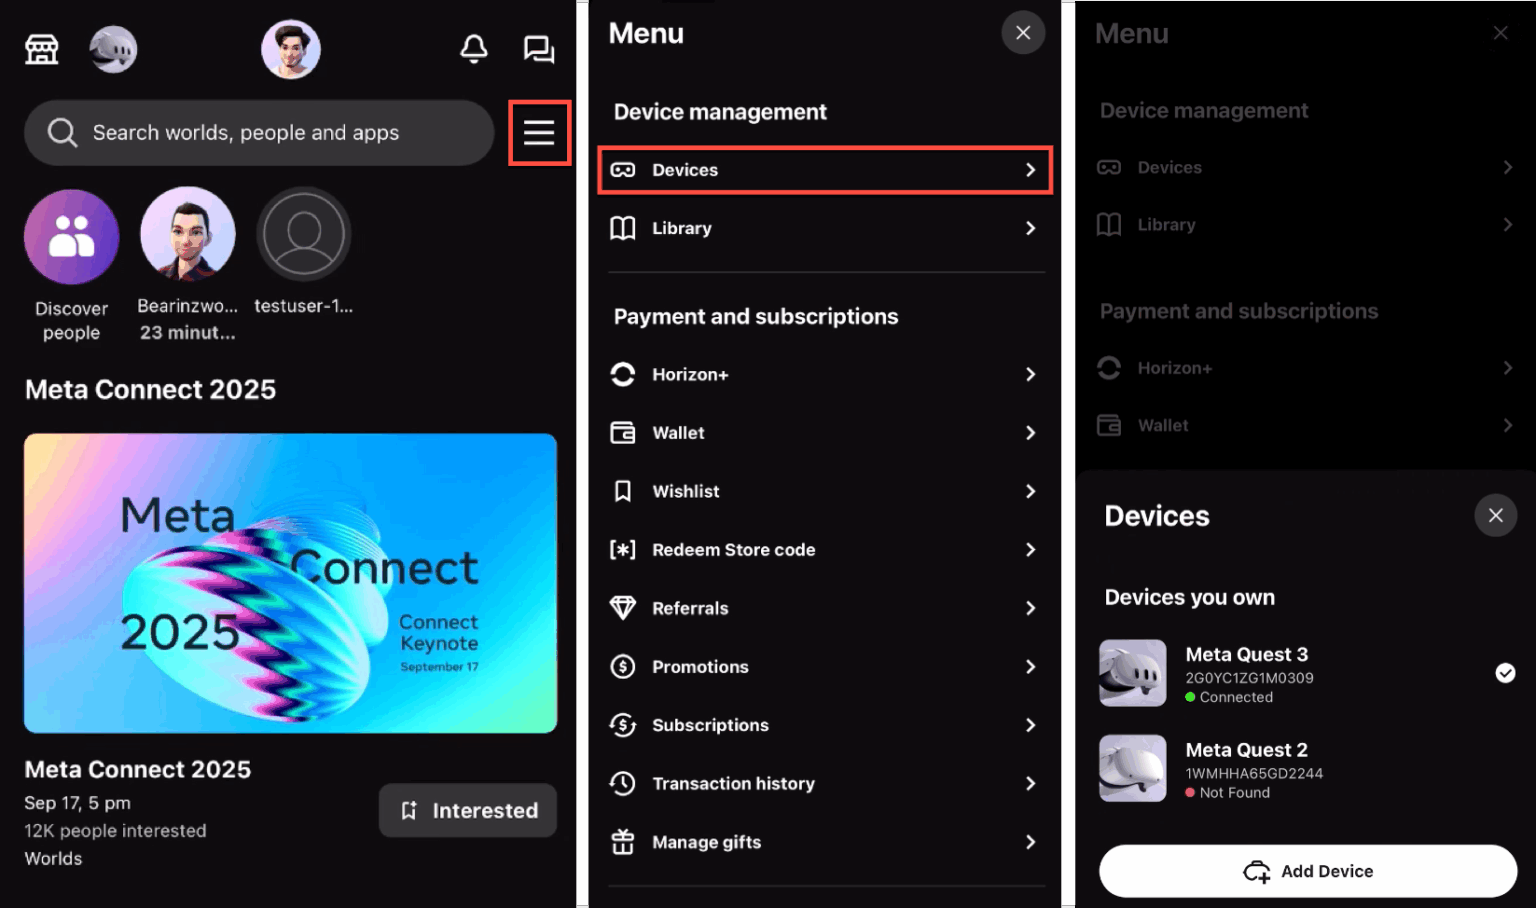Expand the Subscriptions chevron

[1030, 725]
